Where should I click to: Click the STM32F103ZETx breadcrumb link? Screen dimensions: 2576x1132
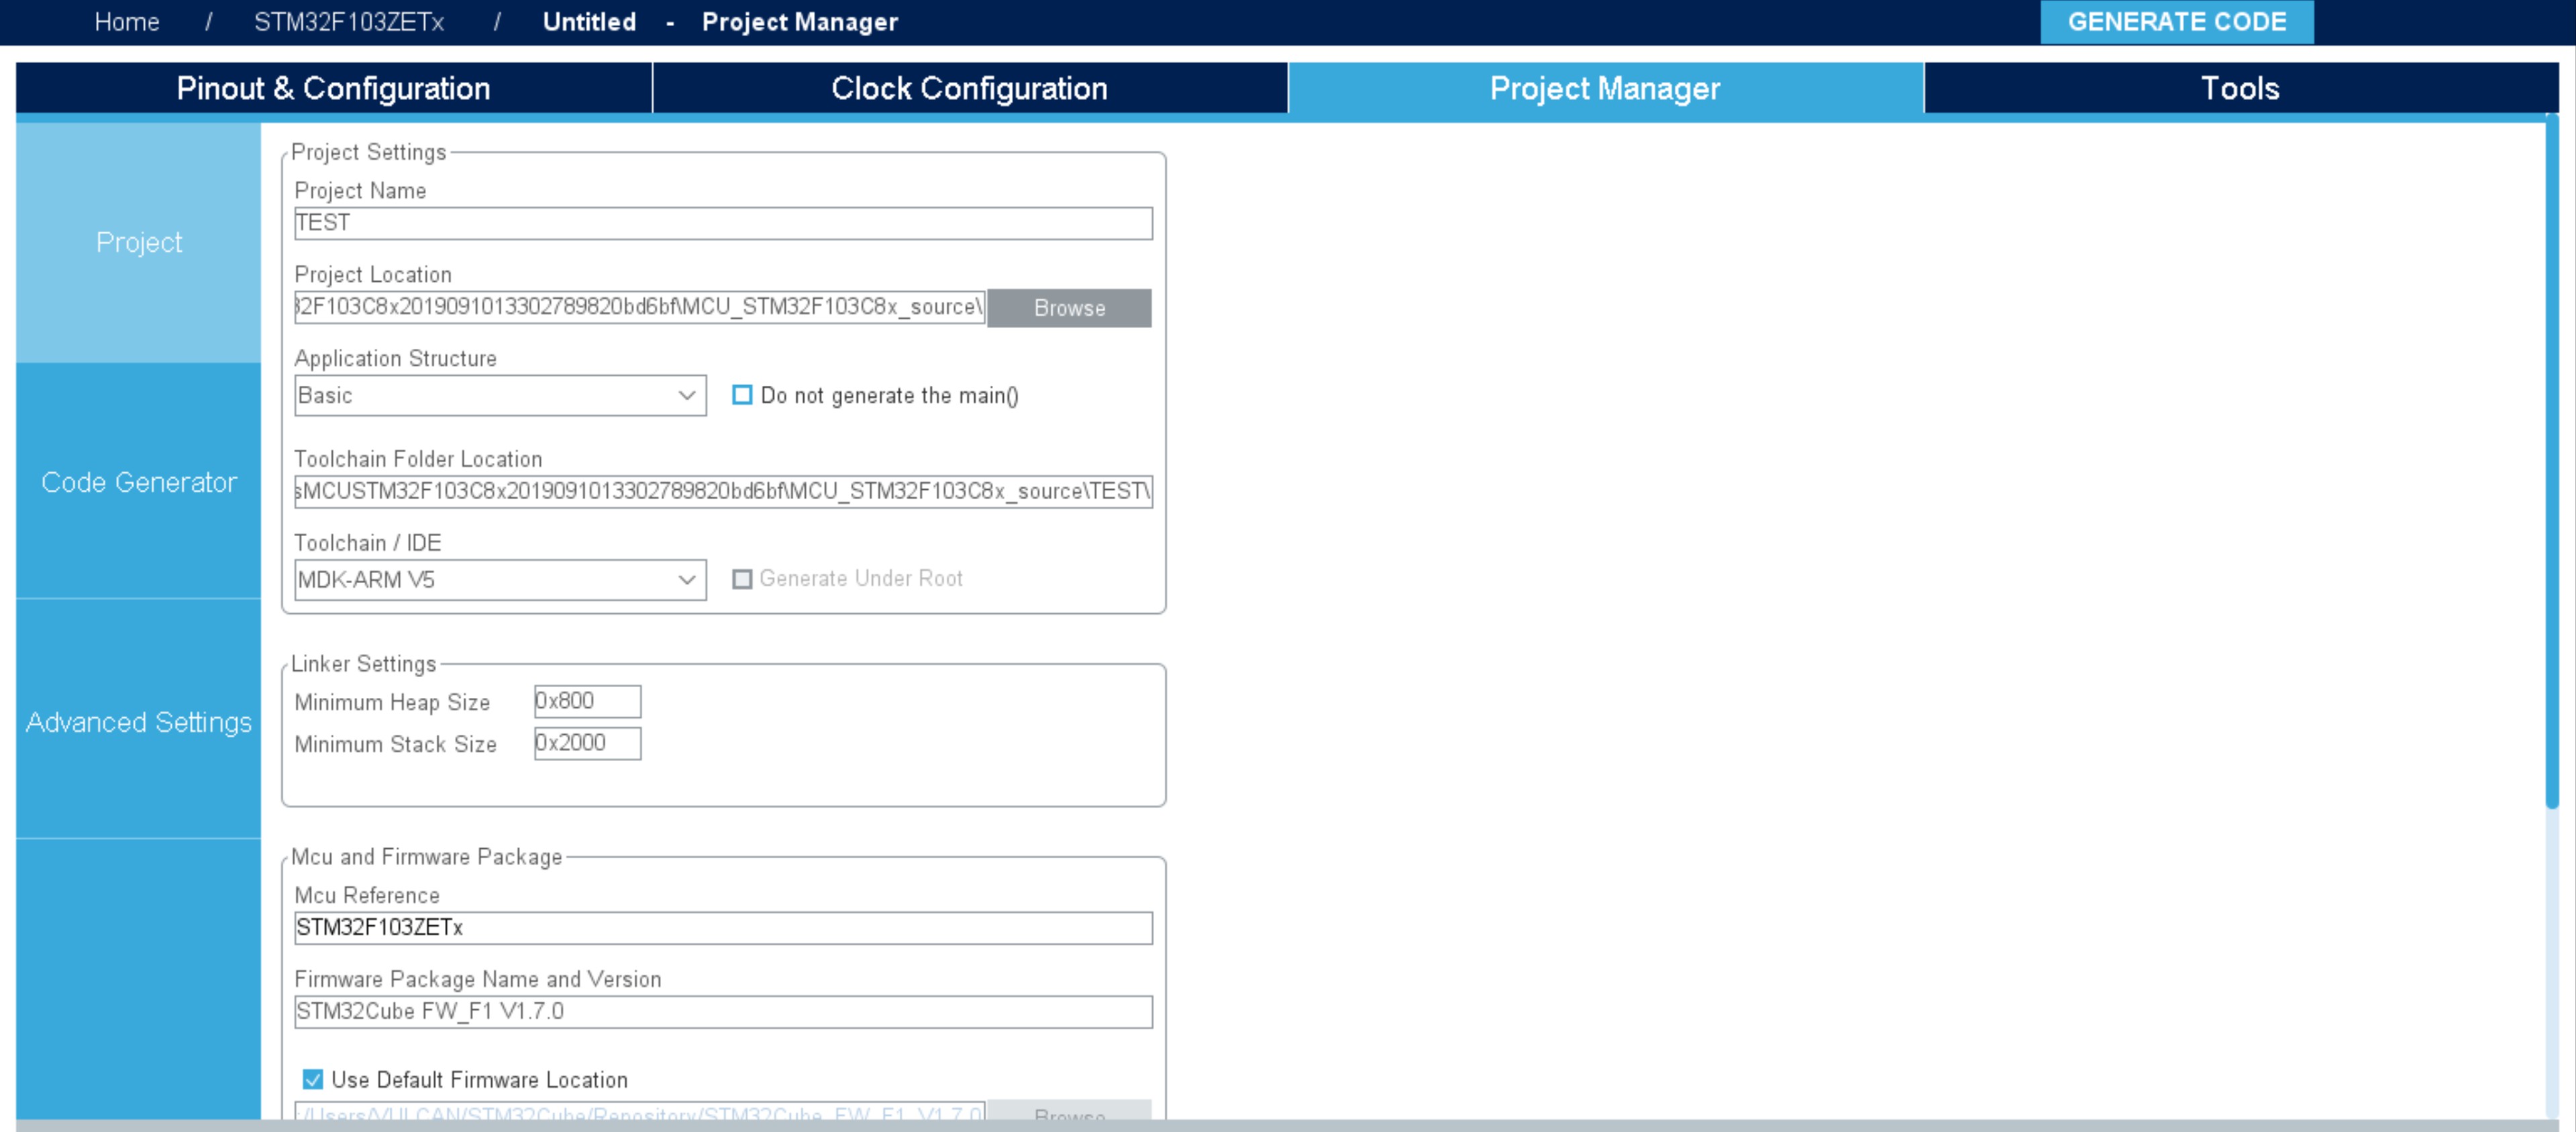[x=348, y=22]
